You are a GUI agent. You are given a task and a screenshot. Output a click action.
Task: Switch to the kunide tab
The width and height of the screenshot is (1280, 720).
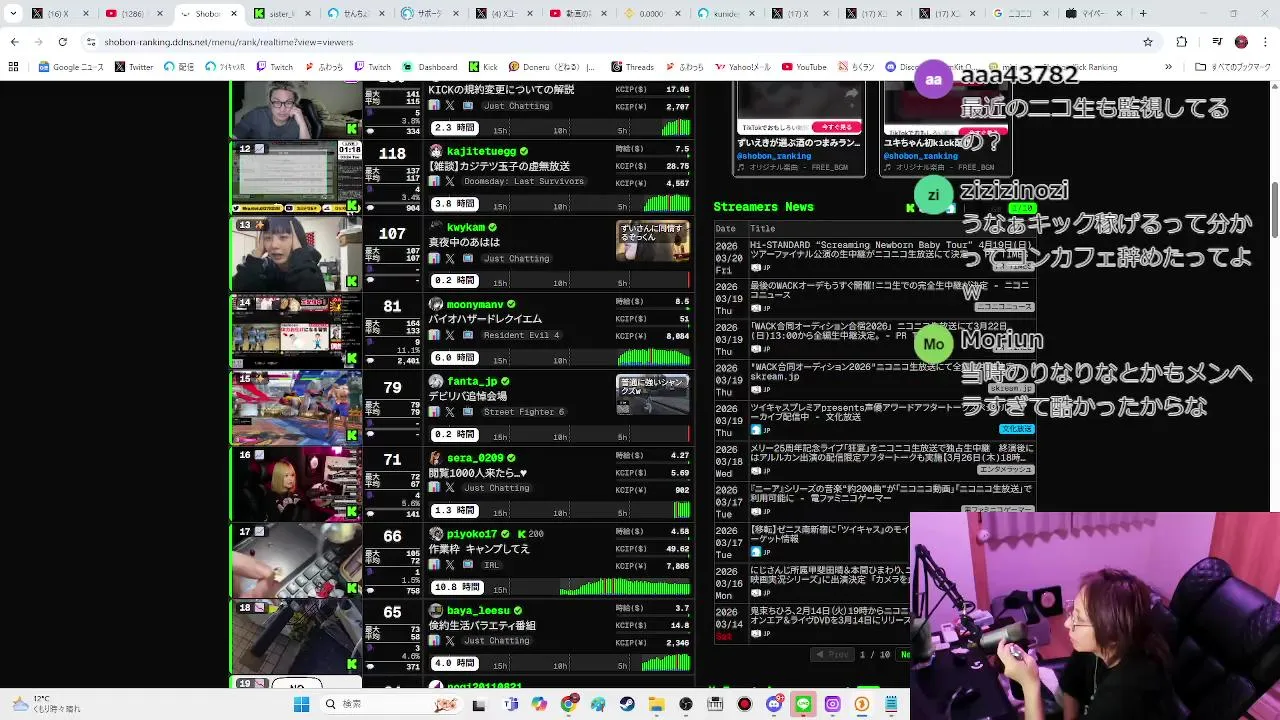726,14
